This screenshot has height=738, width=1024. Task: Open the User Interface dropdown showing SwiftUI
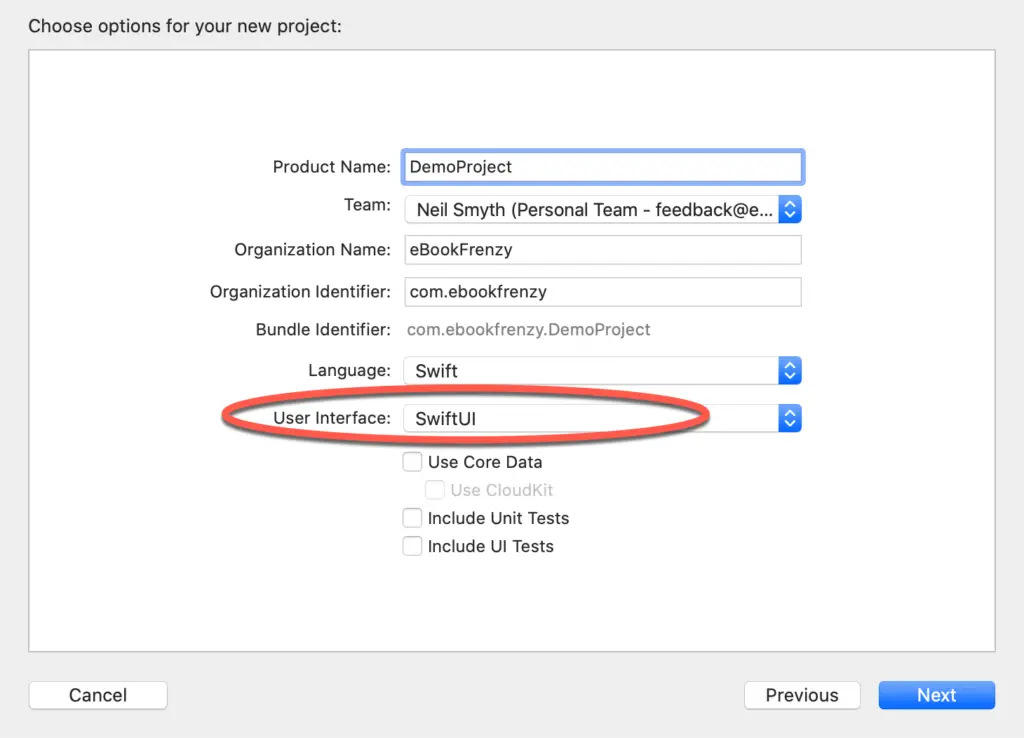pos(602,418)
